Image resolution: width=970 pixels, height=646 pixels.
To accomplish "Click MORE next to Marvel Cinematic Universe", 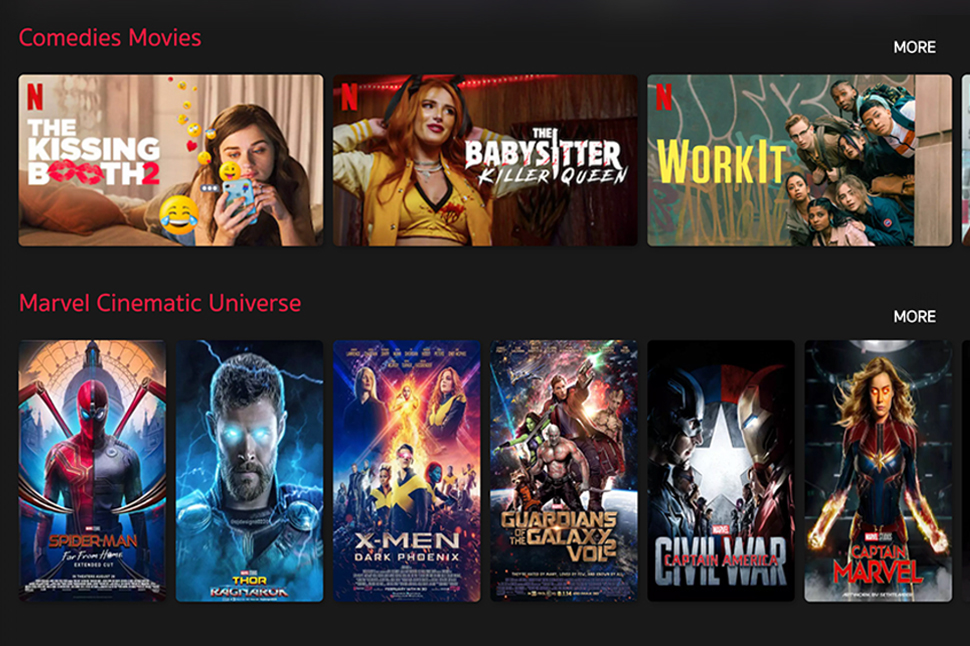I will pyautogui.click(x=914, y=316).
